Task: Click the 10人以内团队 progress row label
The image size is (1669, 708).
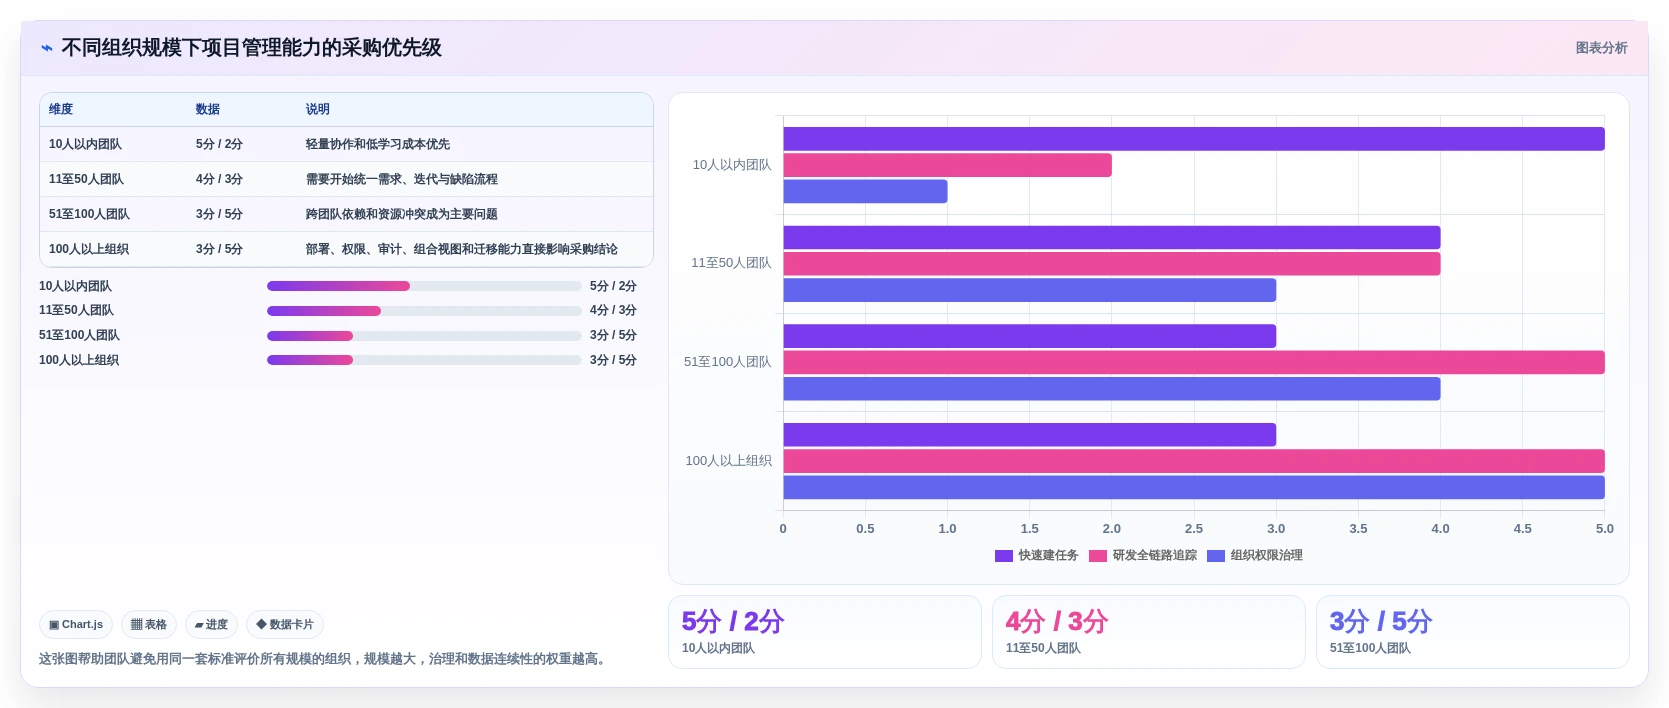Action: pyautogui.click(x=75, y=286)
